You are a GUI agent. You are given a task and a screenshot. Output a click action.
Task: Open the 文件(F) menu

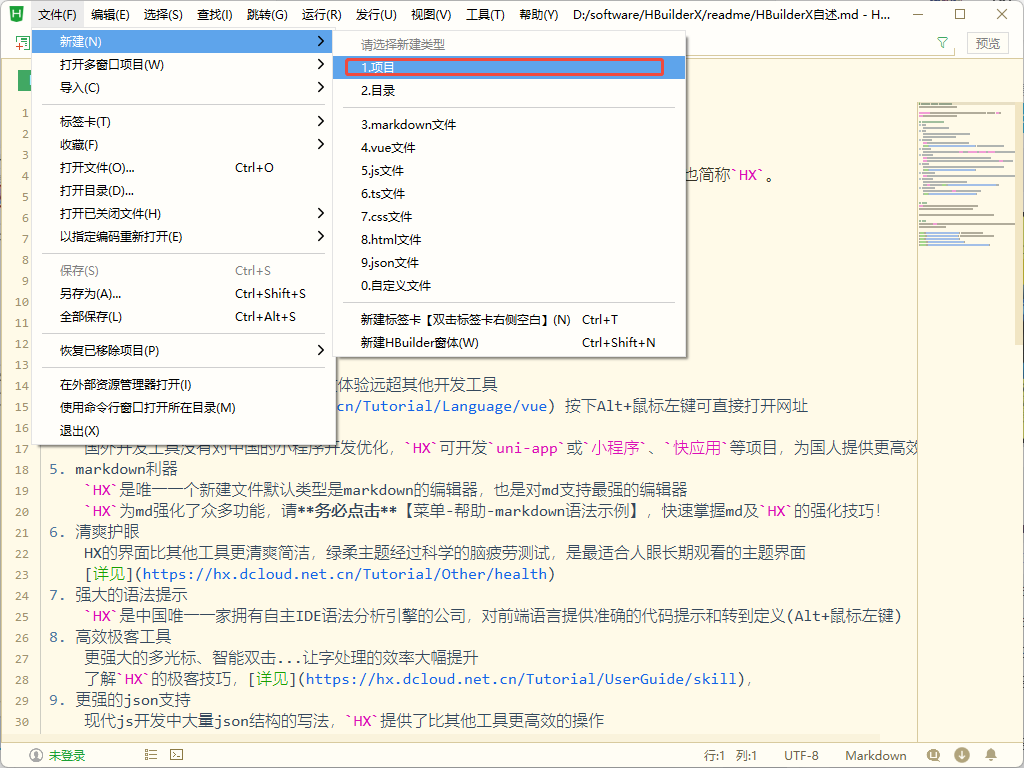click(57, 14)
